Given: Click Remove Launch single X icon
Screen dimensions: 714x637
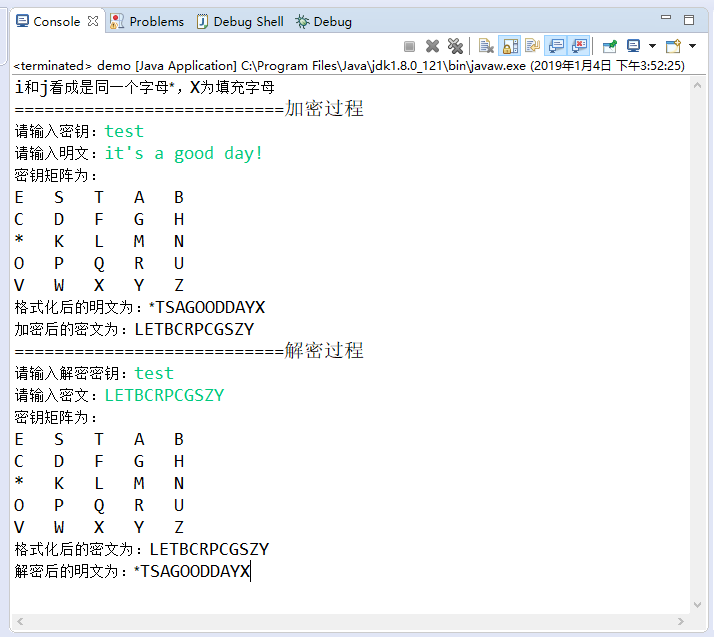Looking at the screenshot, I should [x=432, y=46].
